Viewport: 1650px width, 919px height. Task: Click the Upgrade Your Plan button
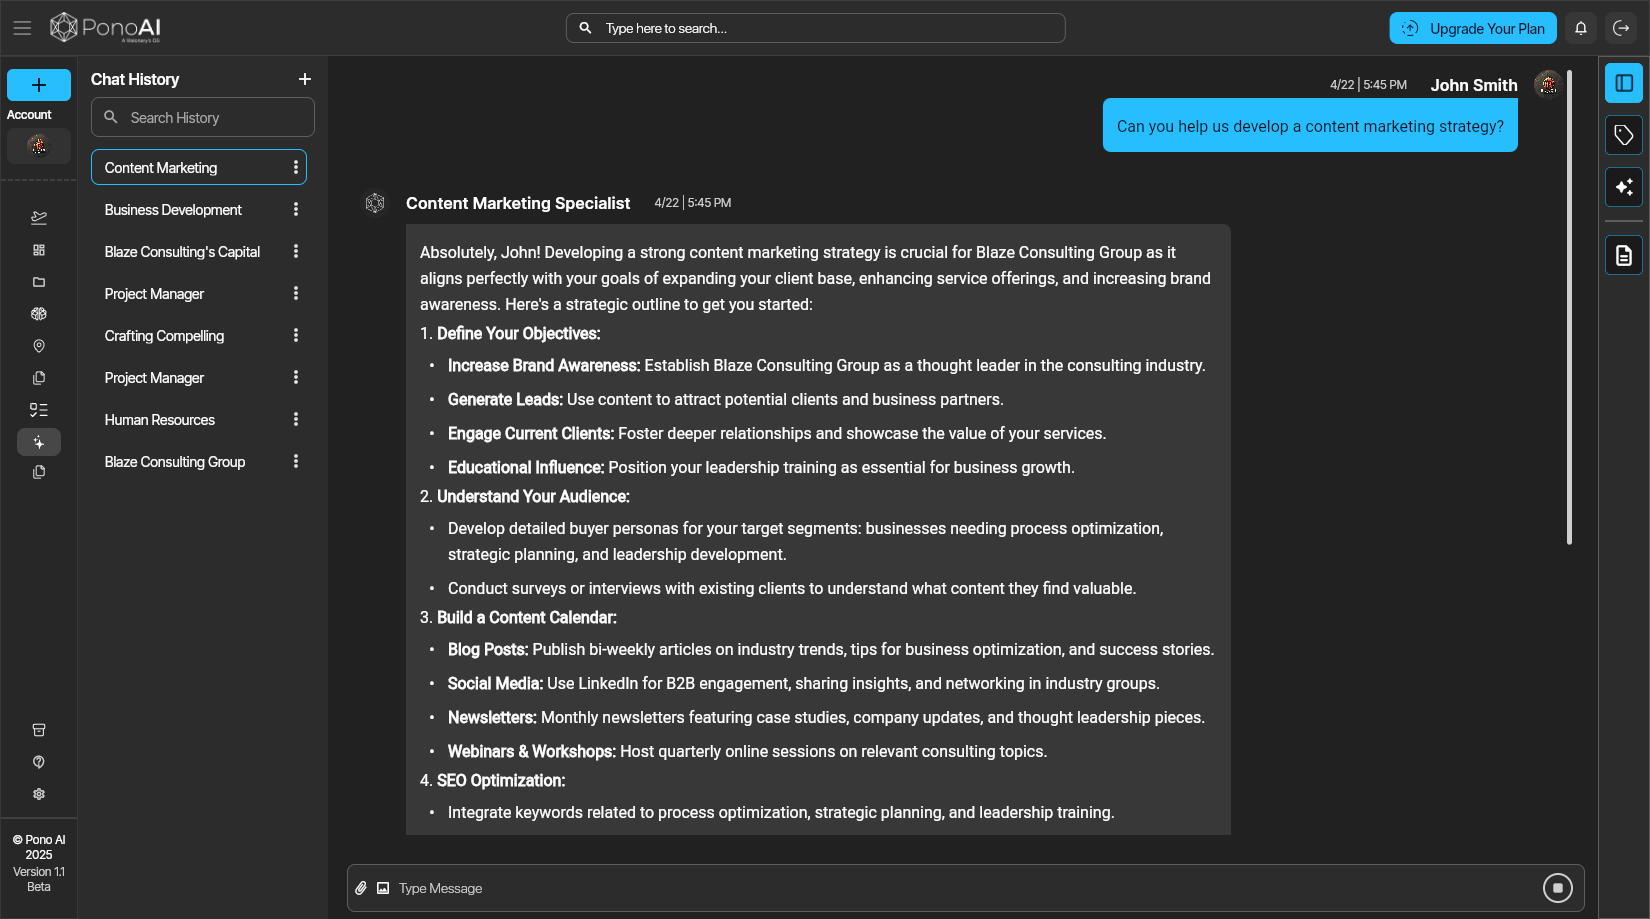tap(1472, 28)
